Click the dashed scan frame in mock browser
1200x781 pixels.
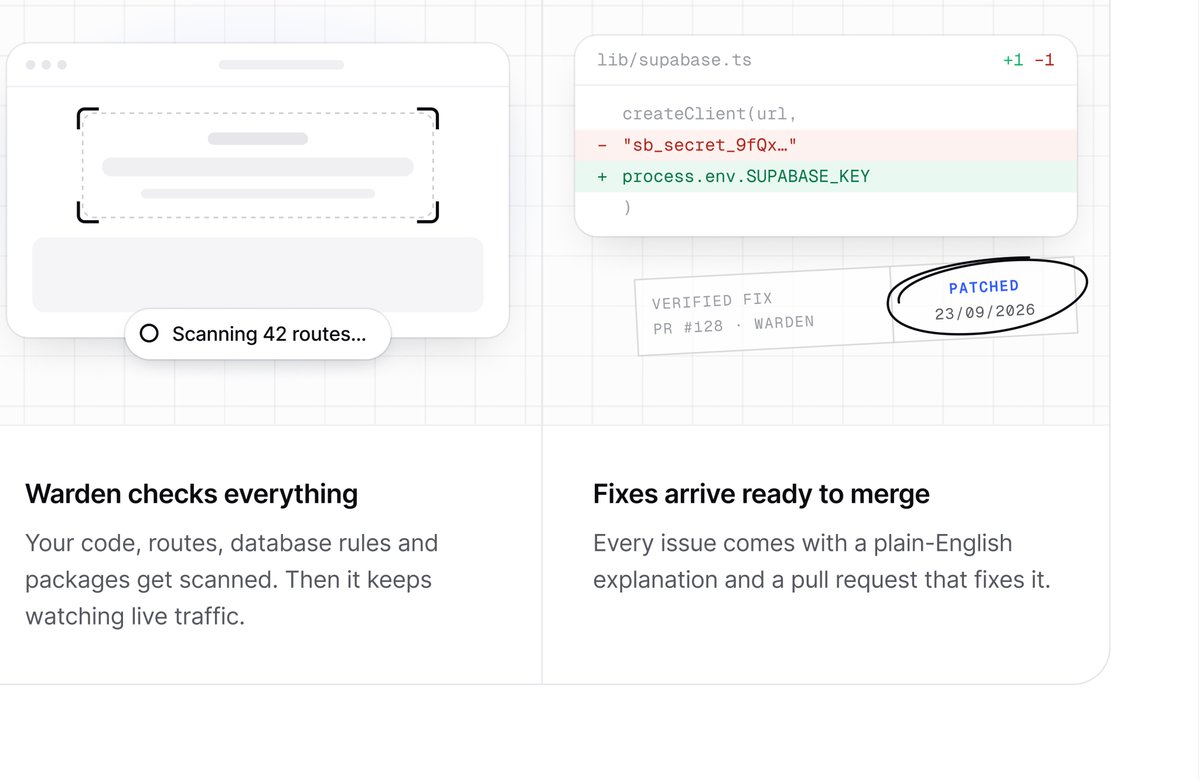258,165
